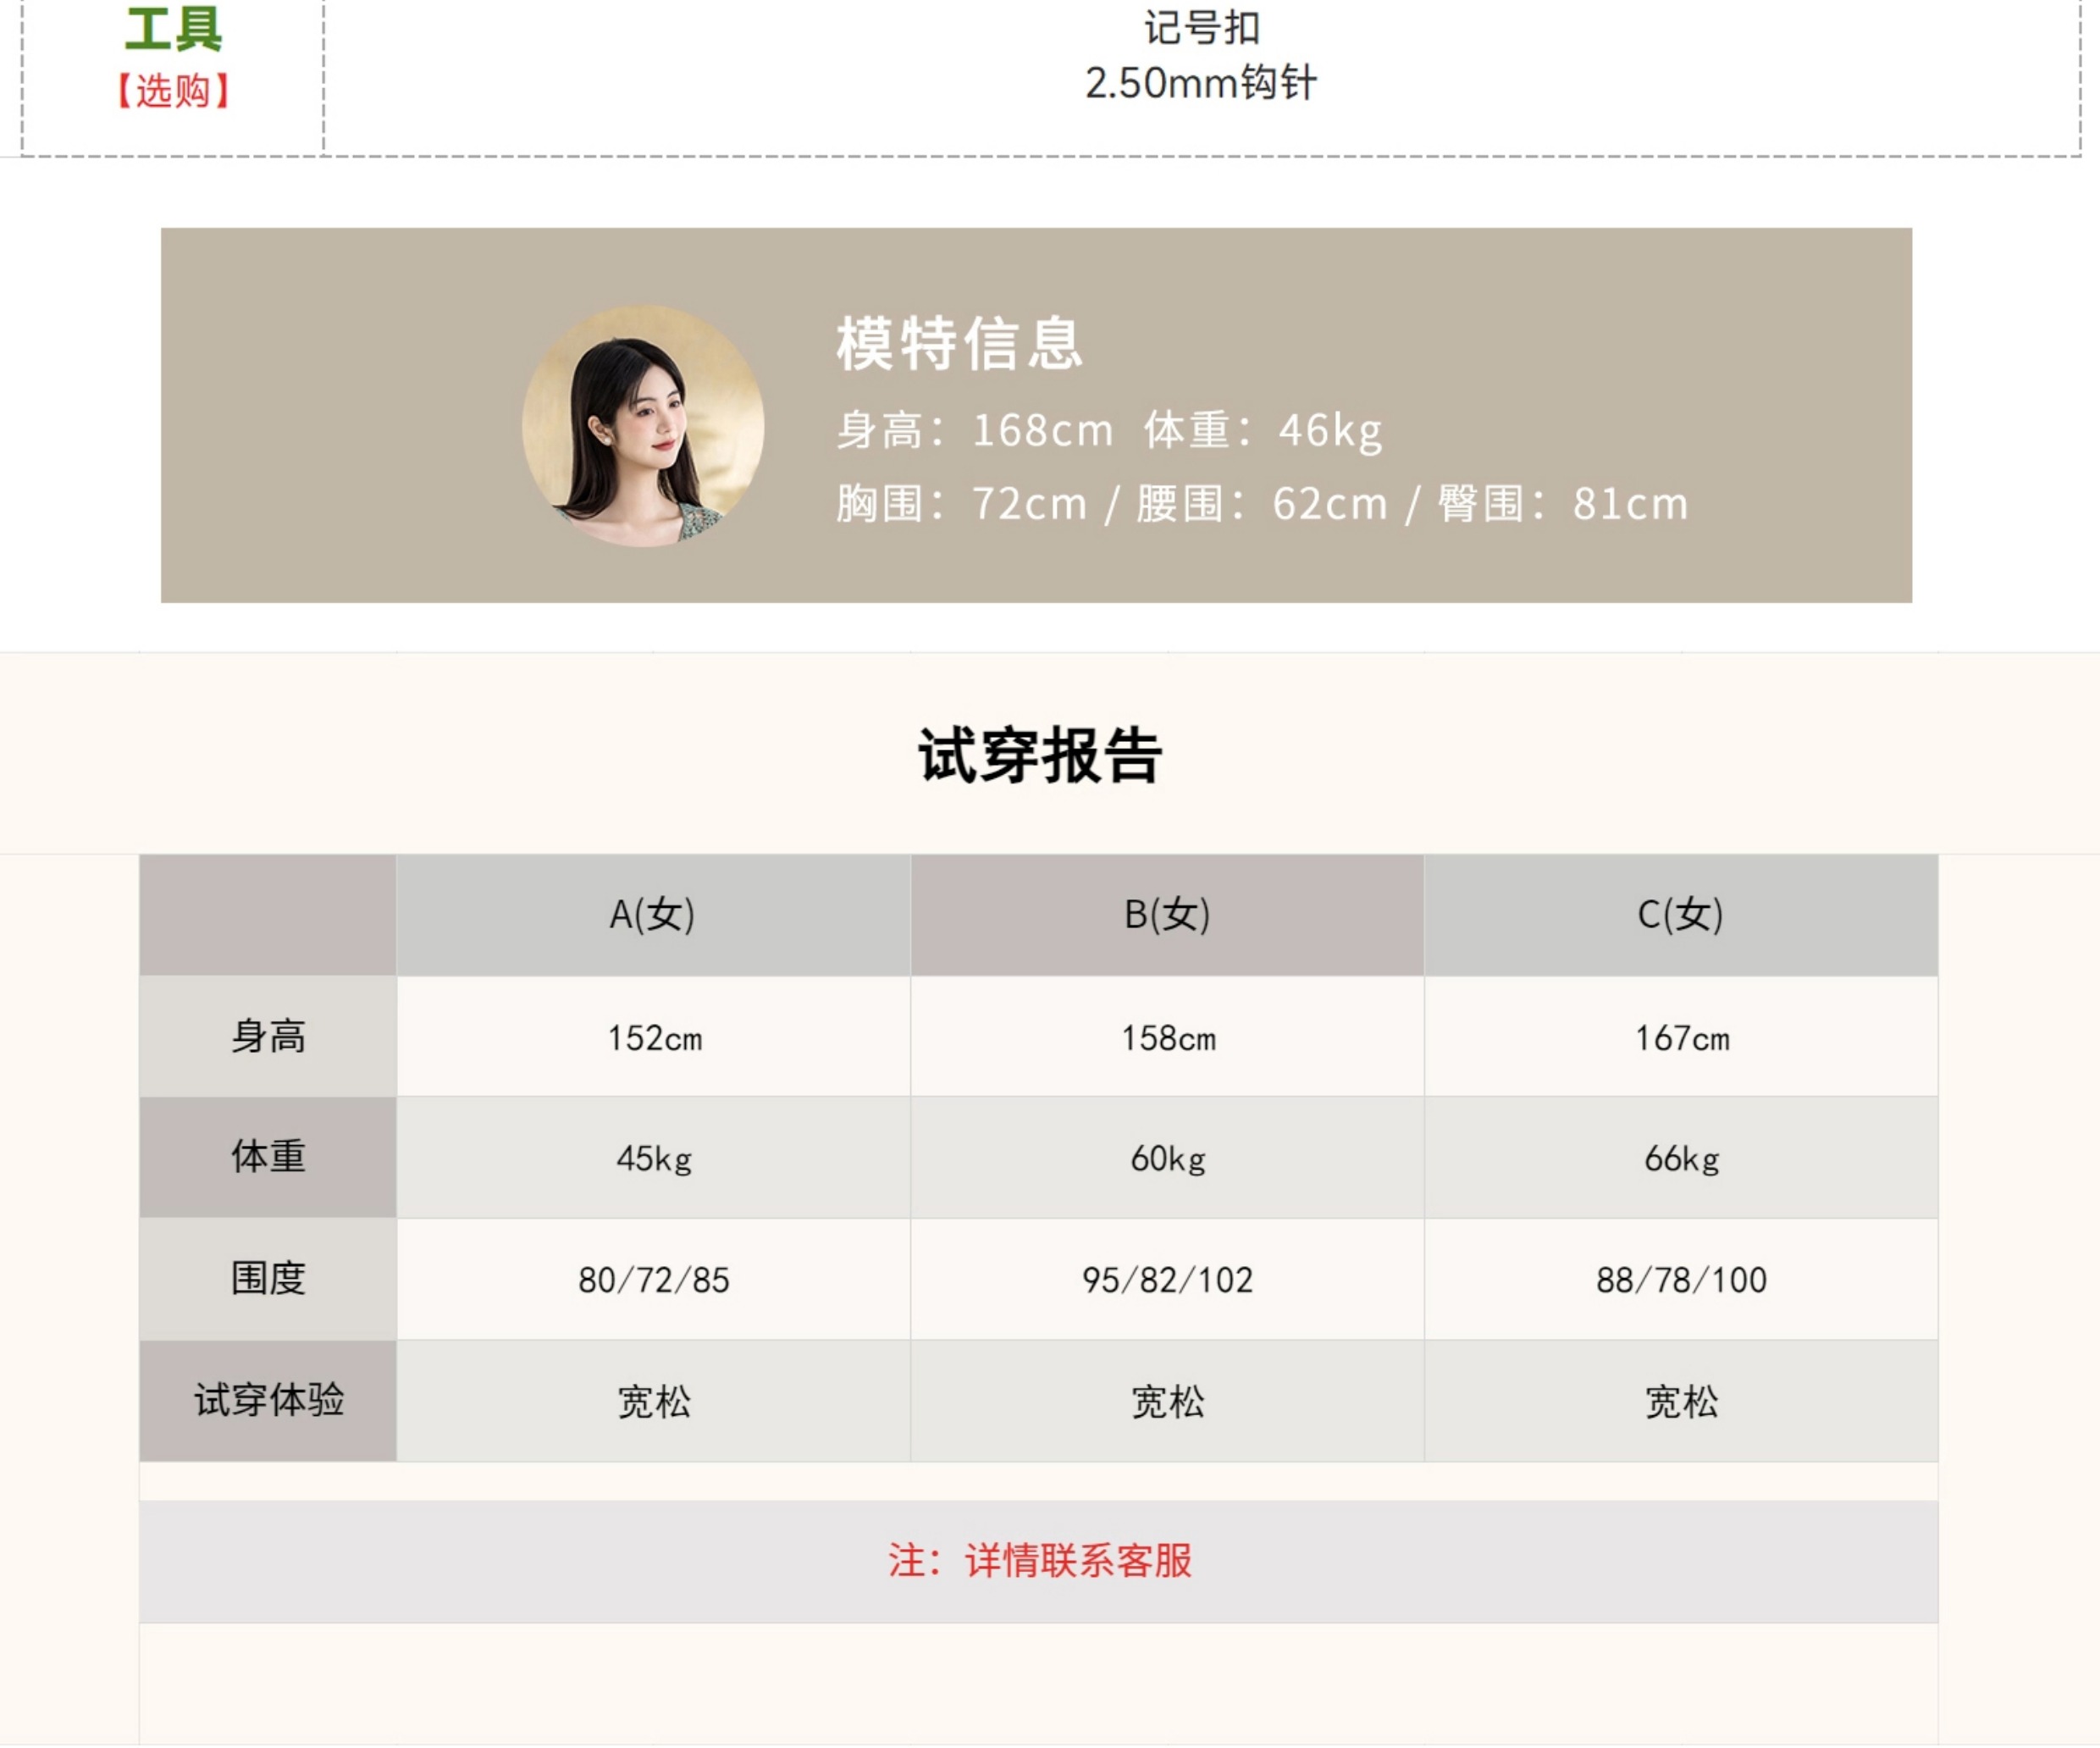Screen dimensions: 2100x1748
Task: Click the red 【选购】 label
Action: 173,91
